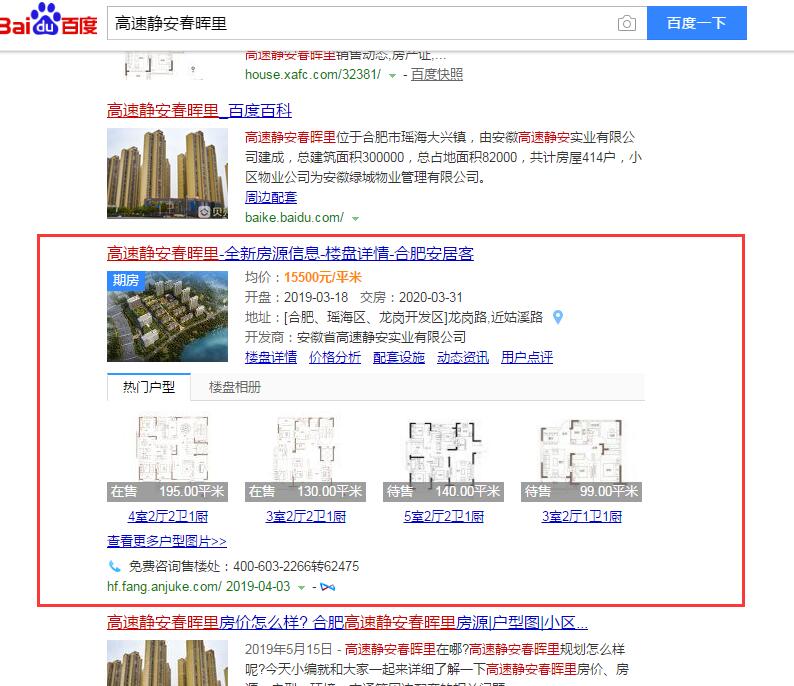
Task: Click the floor plan thumbnail of the top result
Action: [163, 65]
